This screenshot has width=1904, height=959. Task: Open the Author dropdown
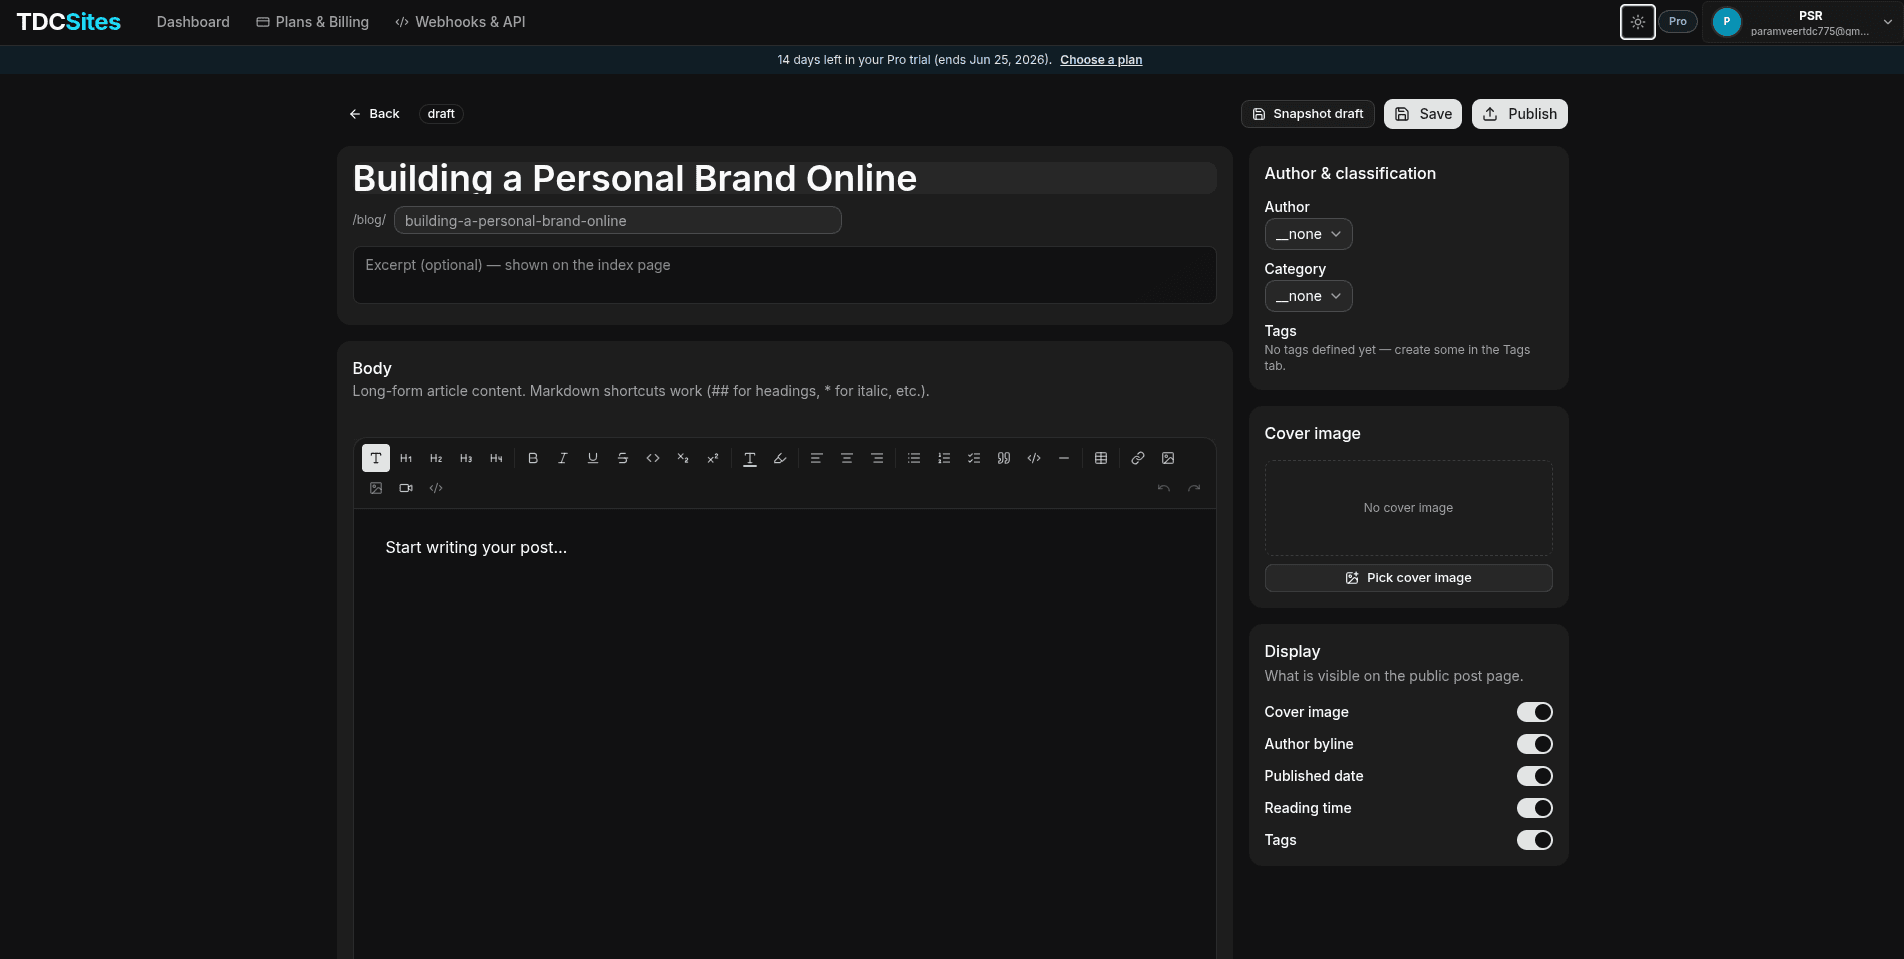point(1308,234)
